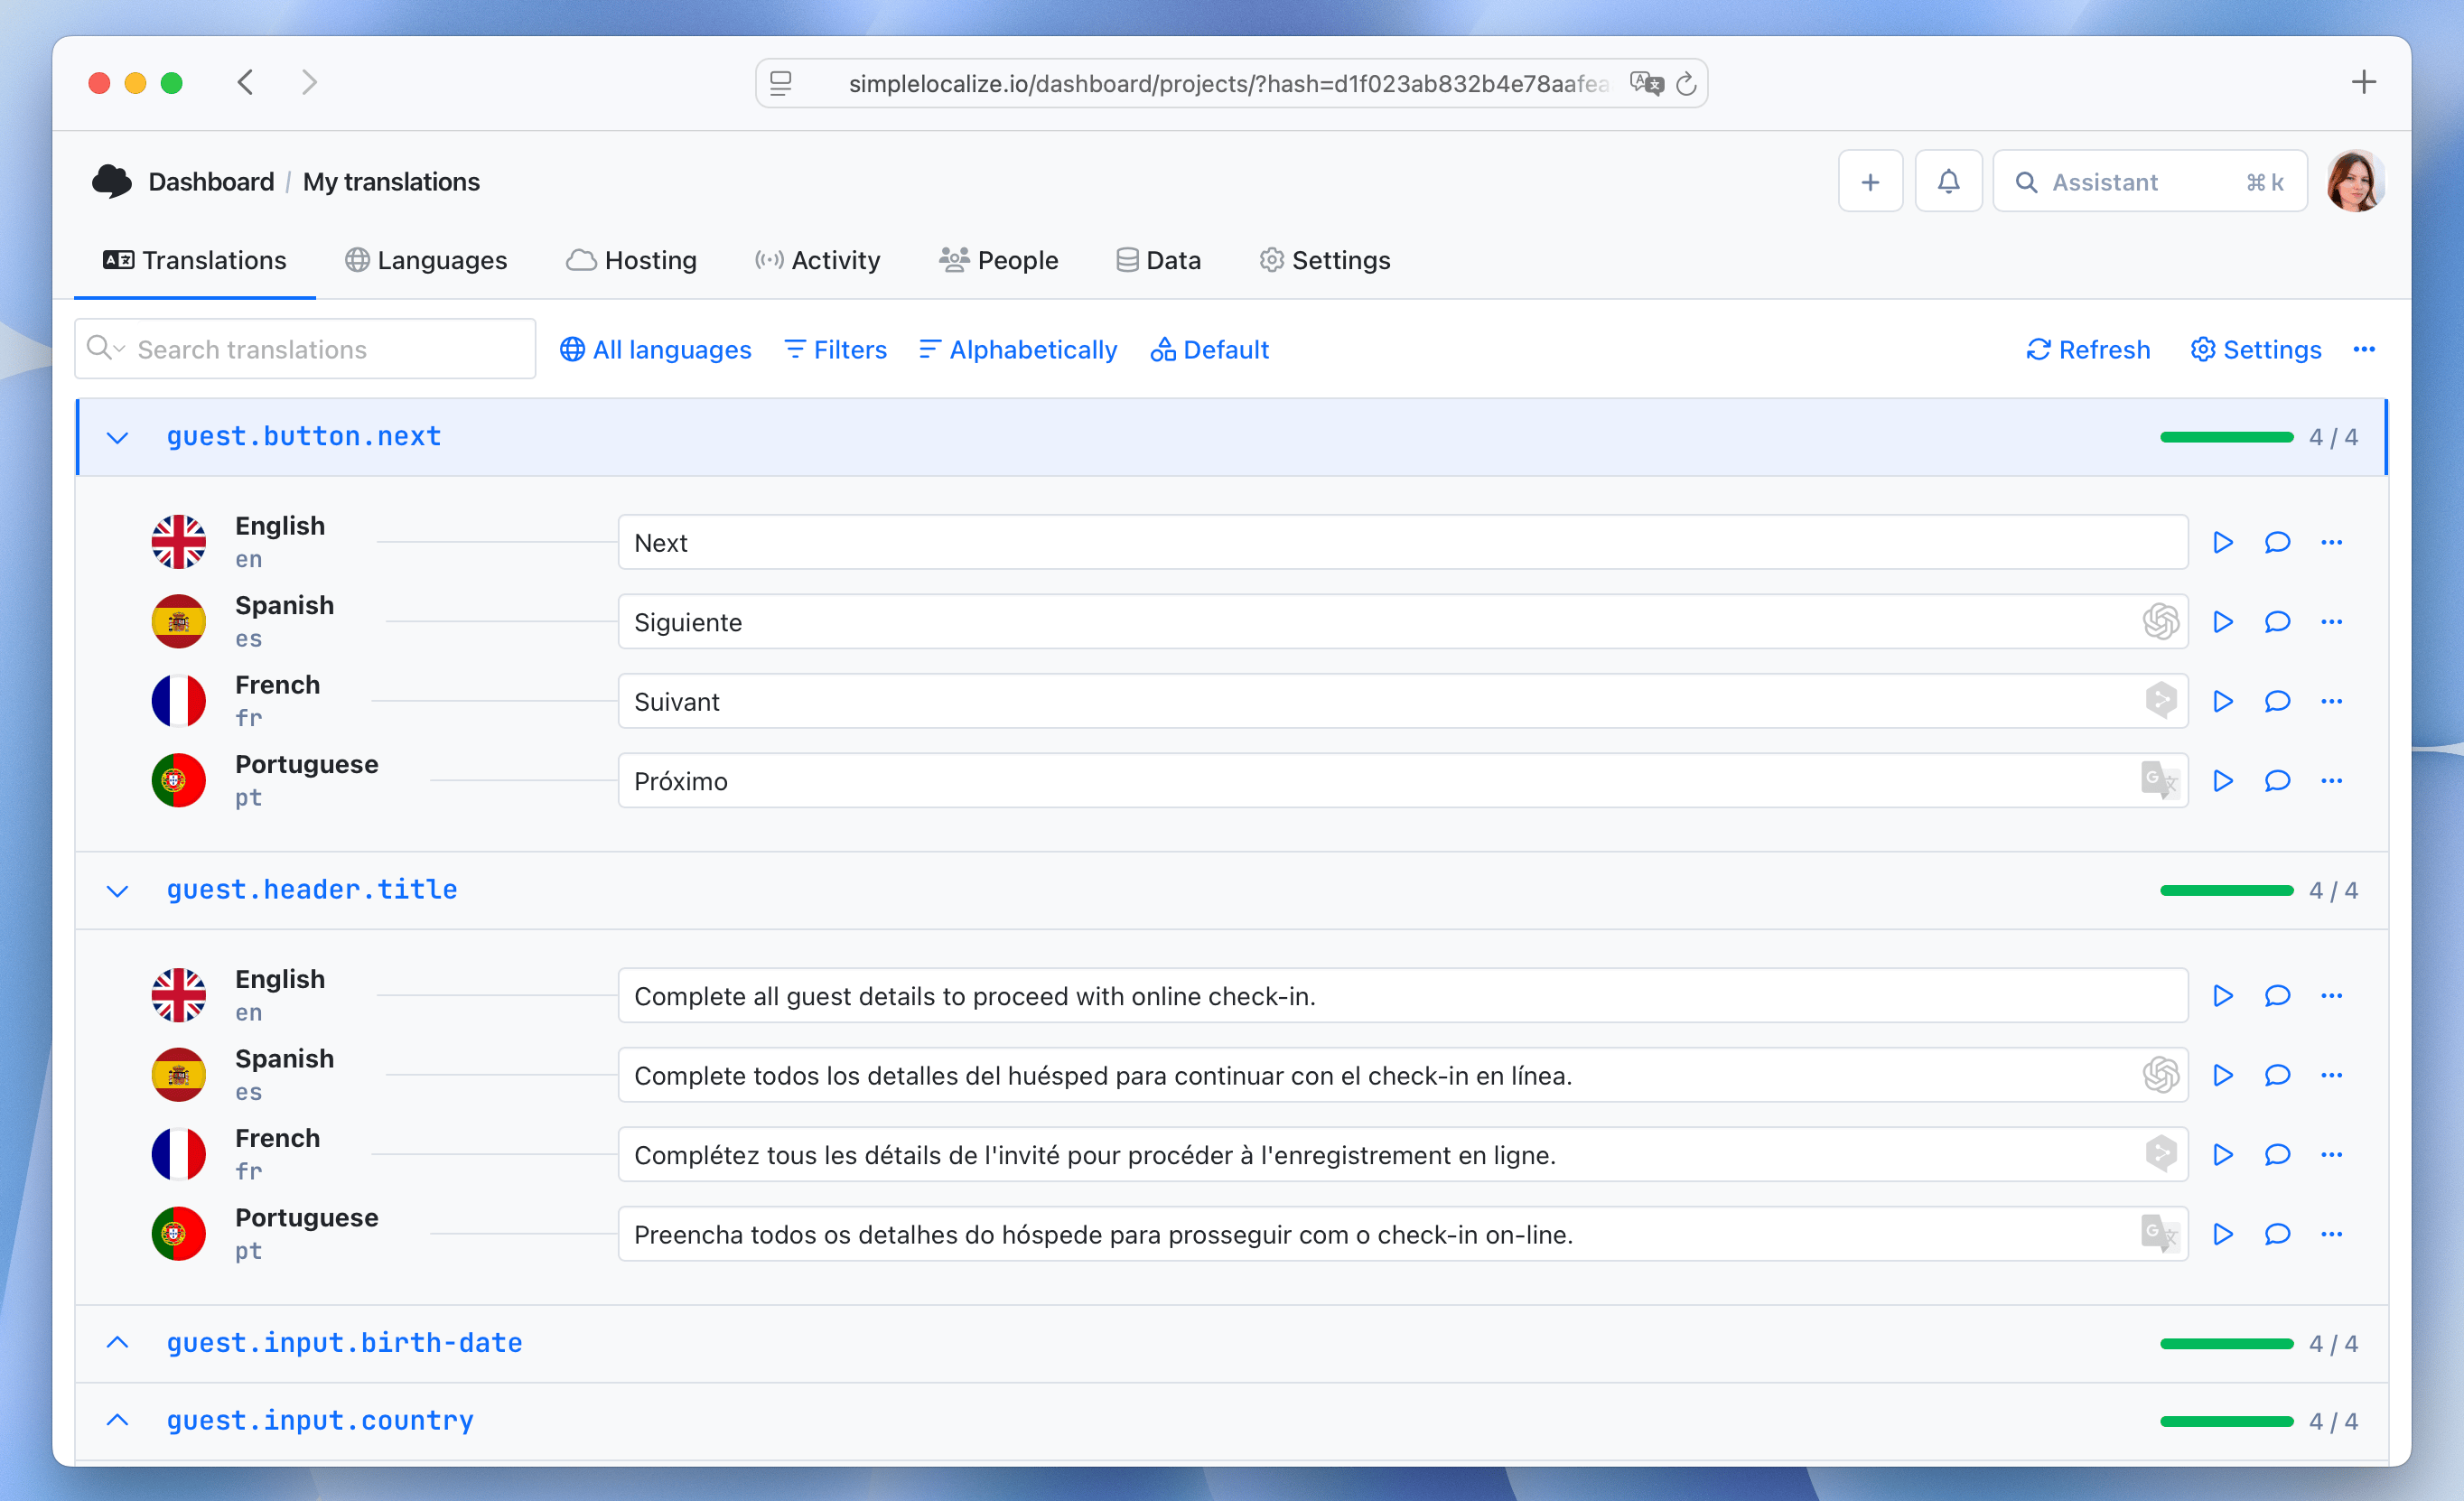2464x1501 pixels.
Task: Click the browser address bar URL
Action: [x=1229, y=83]
